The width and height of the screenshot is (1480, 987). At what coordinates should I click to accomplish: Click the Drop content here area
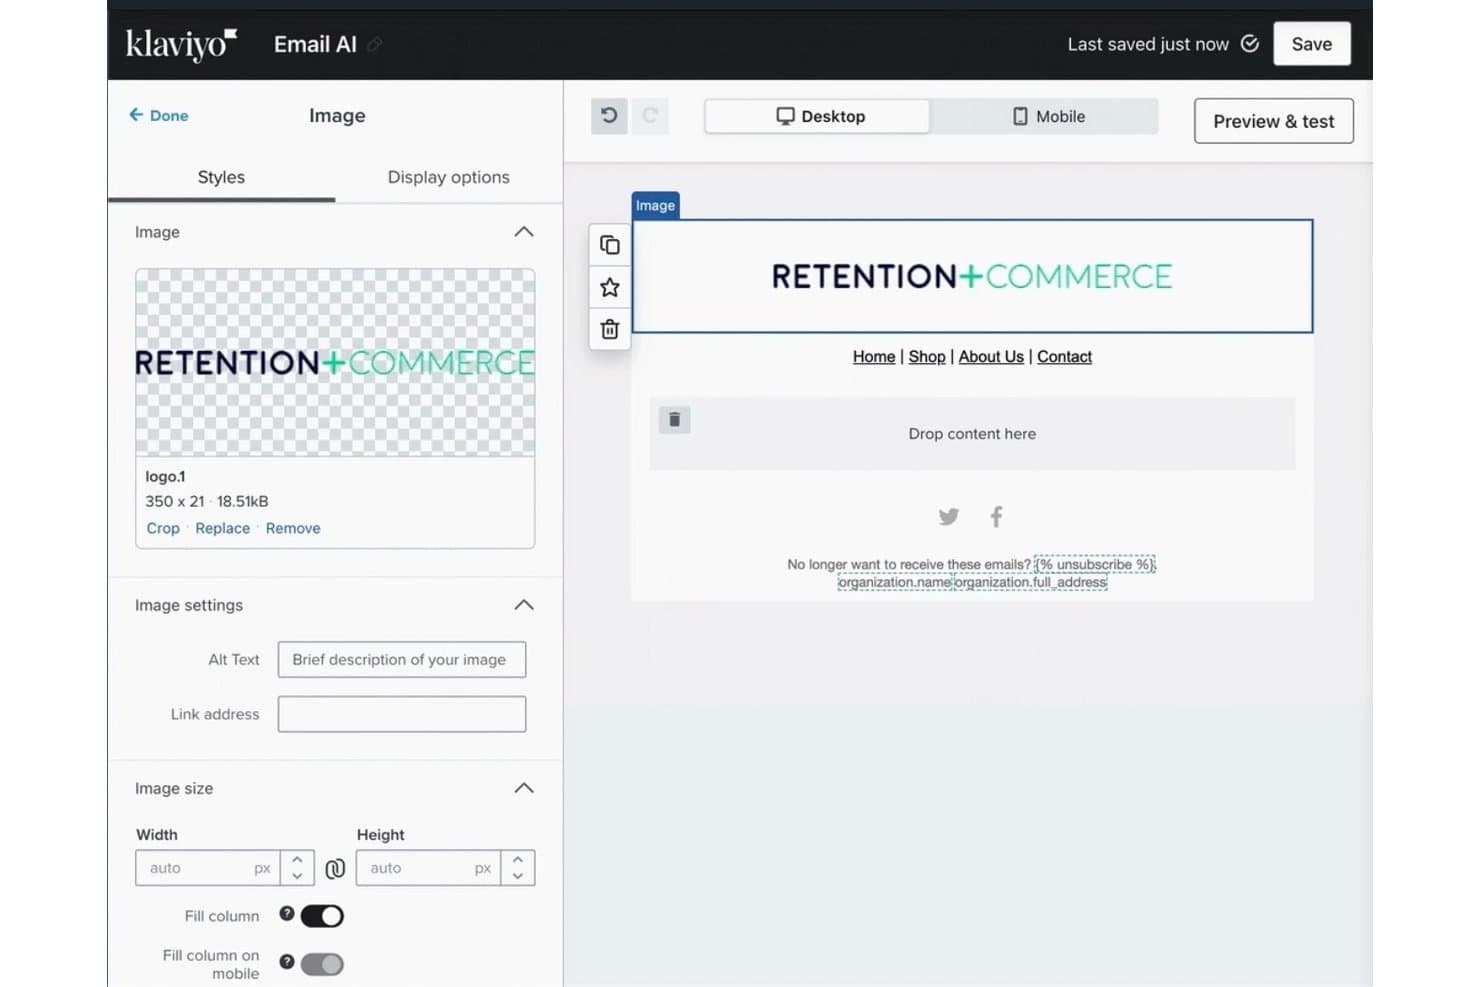(x=972, y=434)
